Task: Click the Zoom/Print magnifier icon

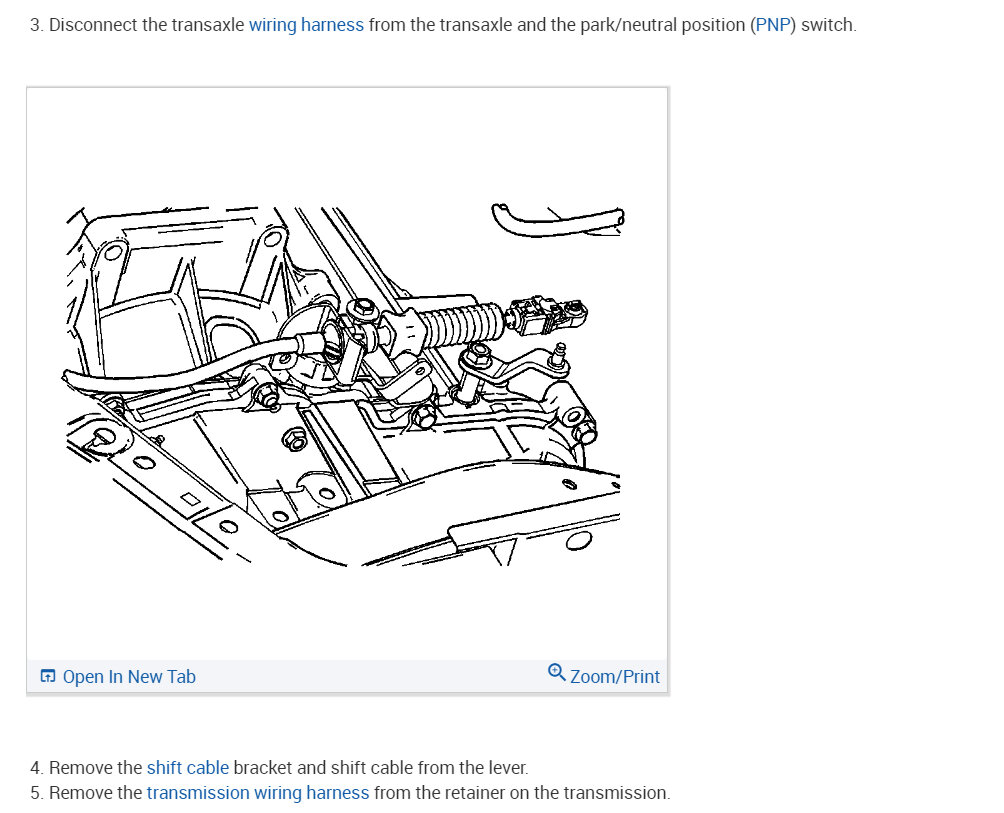Action: tap(556, 673)
